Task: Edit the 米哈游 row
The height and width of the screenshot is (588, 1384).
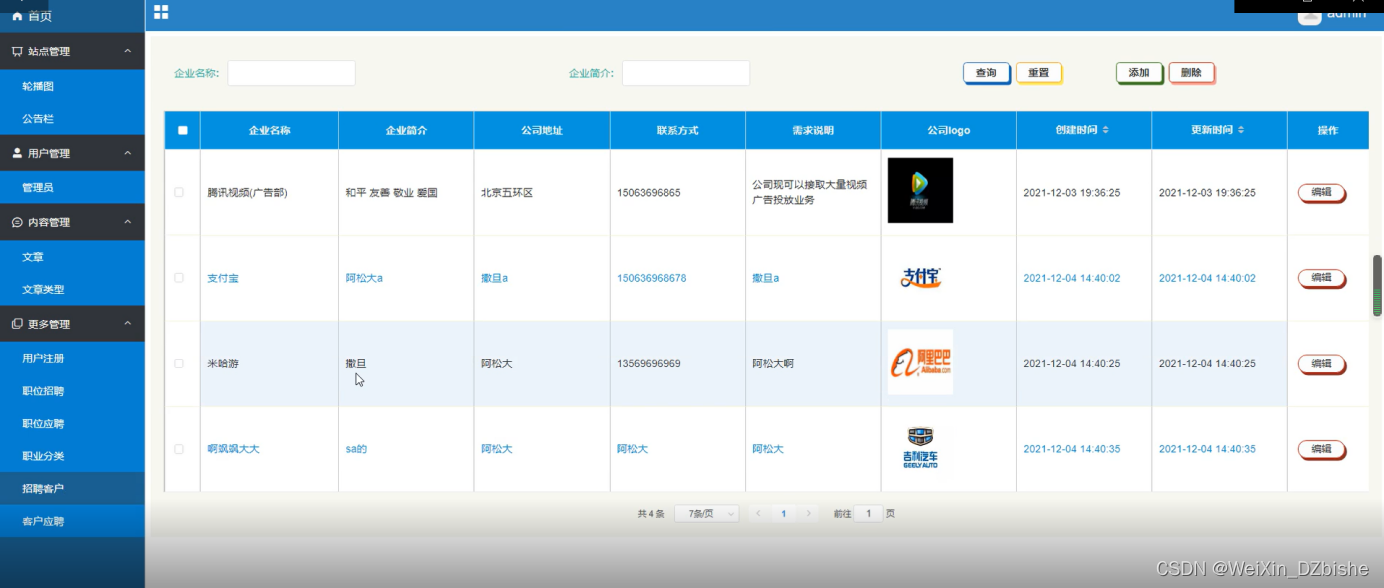Action: (x=1321, y=363)
